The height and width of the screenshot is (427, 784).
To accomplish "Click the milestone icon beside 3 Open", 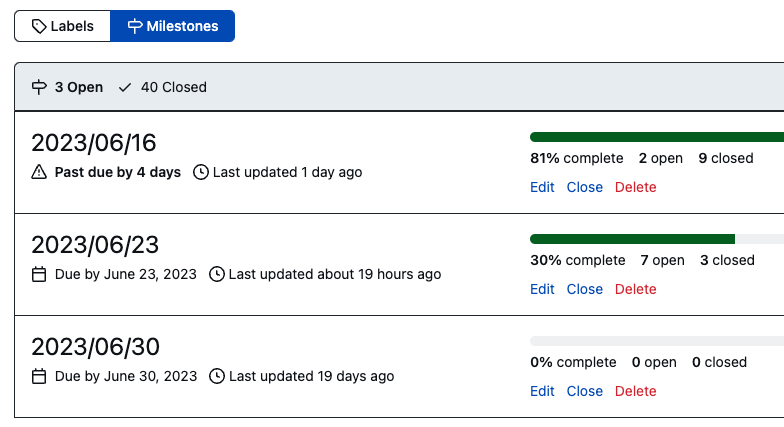I will click(39, 87).
